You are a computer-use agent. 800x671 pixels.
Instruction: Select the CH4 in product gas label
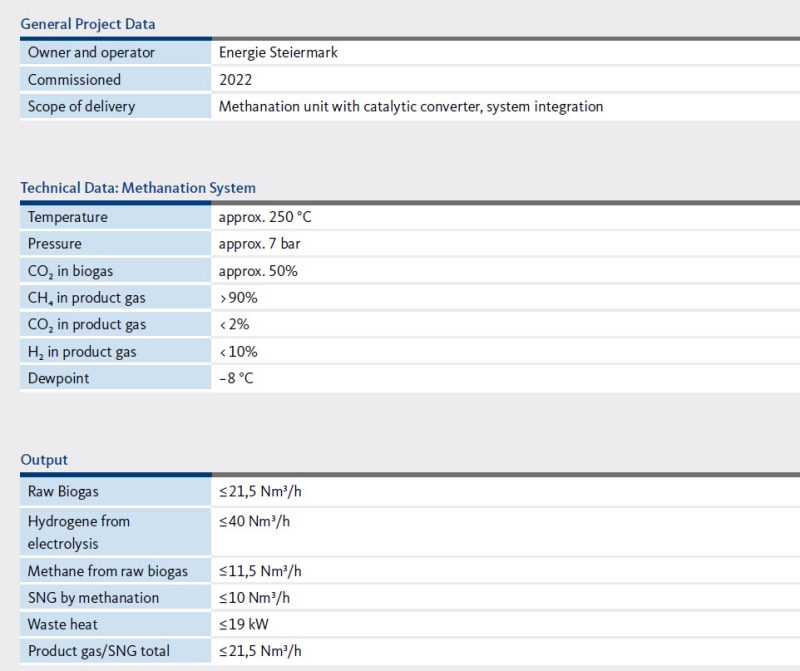87,298
